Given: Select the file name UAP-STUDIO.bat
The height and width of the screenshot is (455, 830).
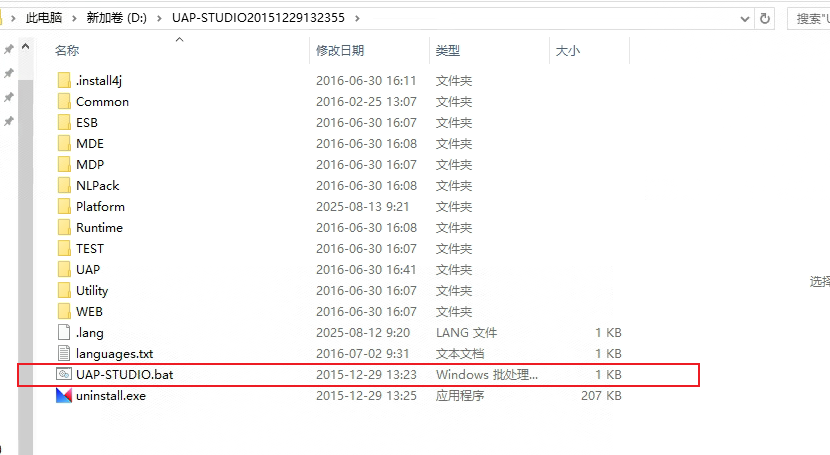Looking at the screenshot, I should pyautogui.click(x=124, y=375).
